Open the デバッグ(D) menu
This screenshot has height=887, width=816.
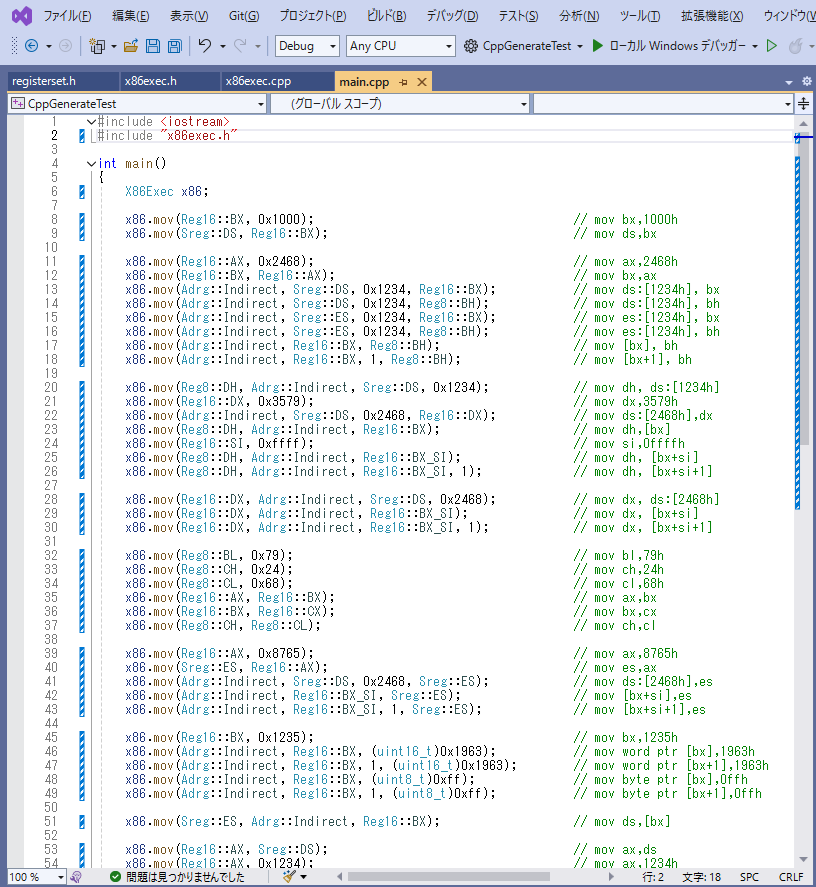[452, 16]
